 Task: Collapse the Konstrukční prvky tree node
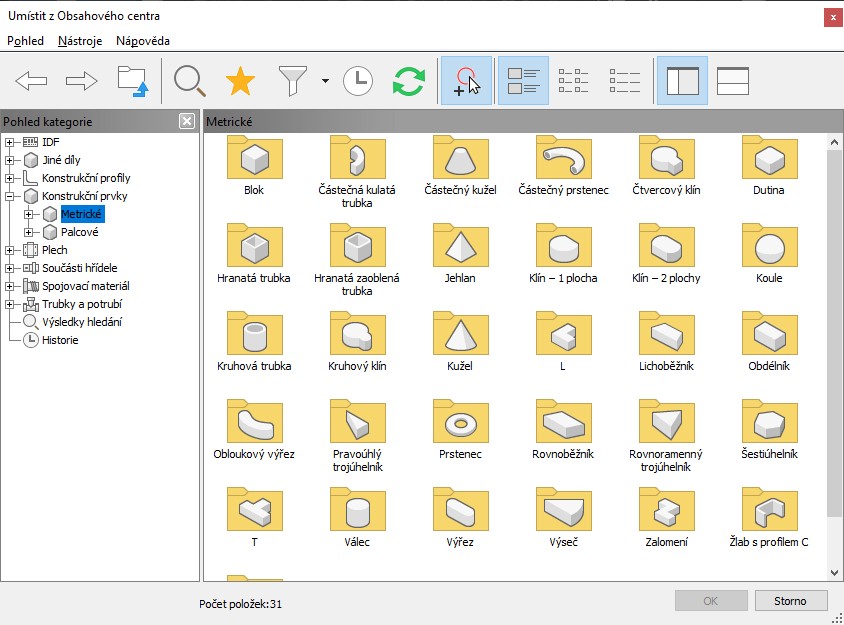pos(10,196)
